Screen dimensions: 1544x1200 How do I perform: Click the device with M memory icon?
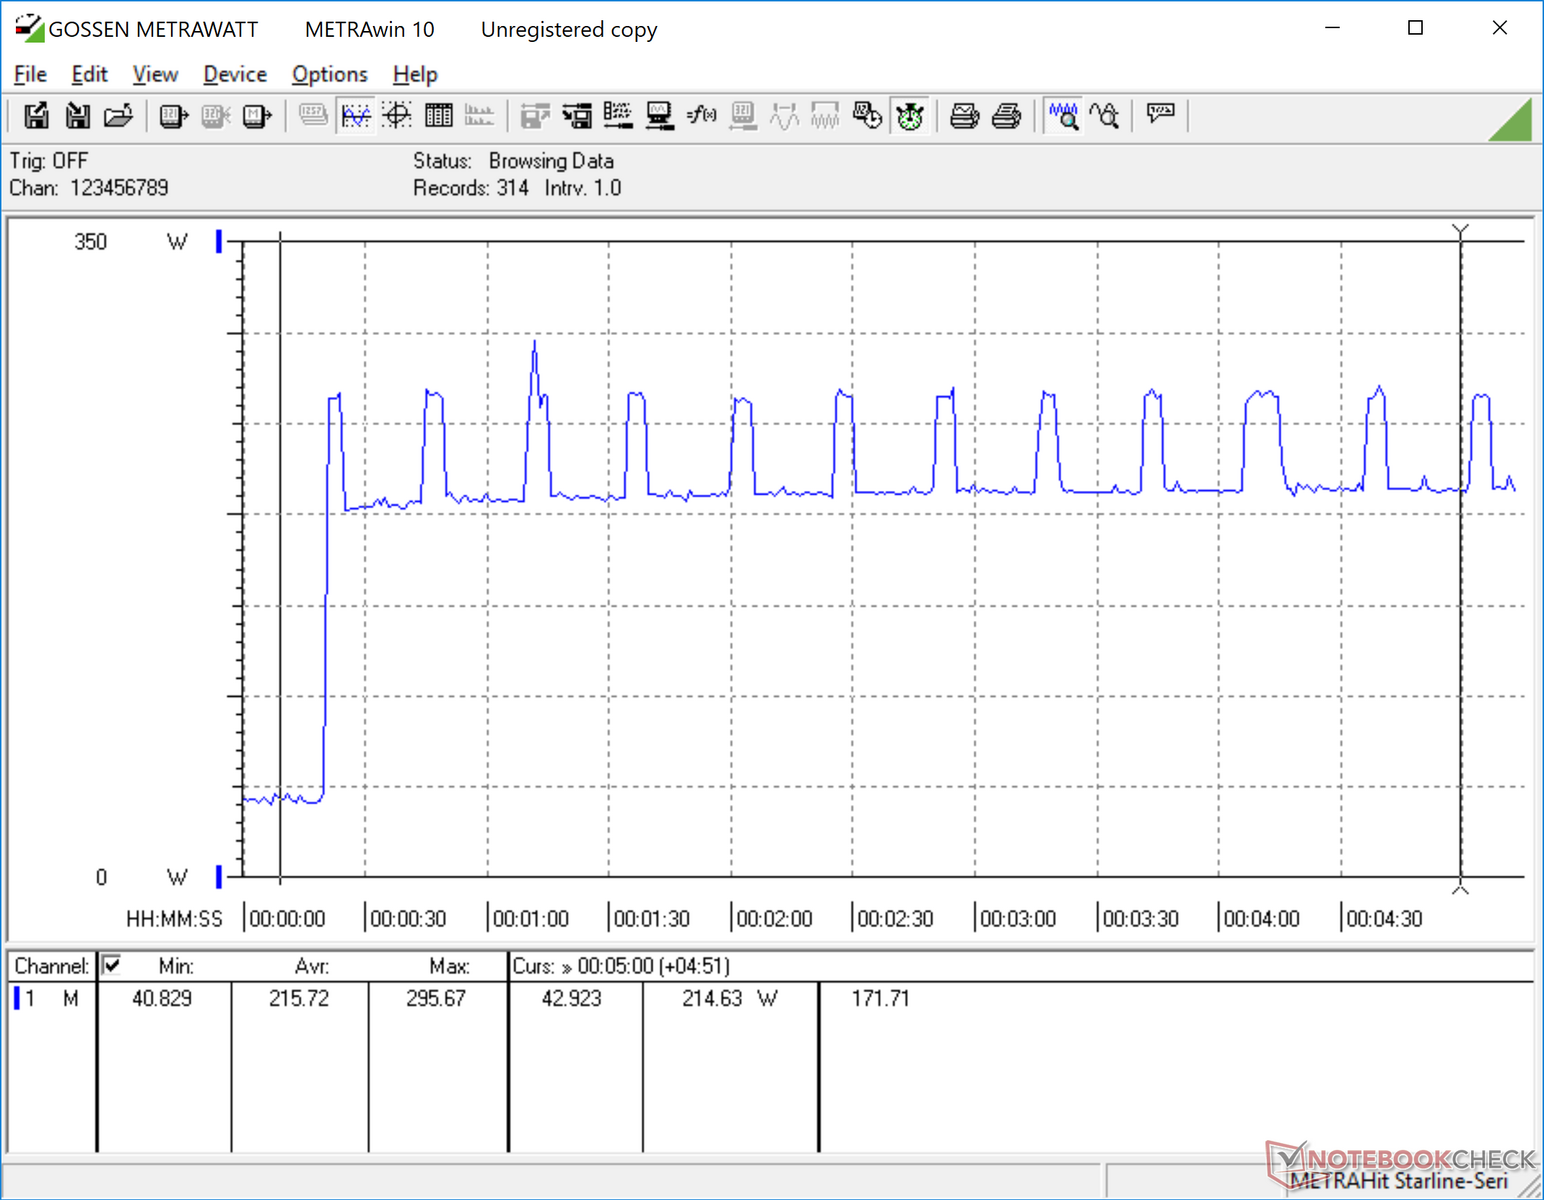pos(257,116)
